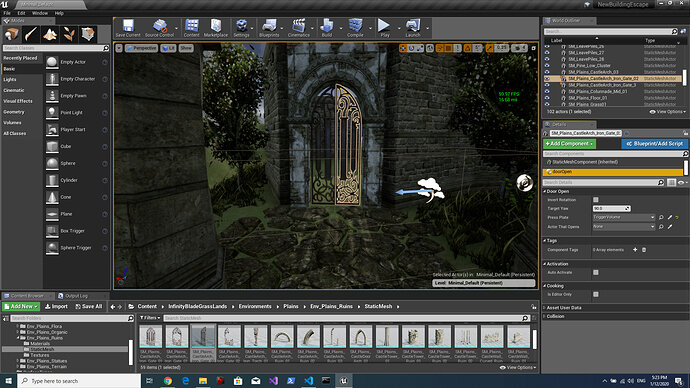
Task: Open the Blueprints toolbar icon
Action: point(269,28)
